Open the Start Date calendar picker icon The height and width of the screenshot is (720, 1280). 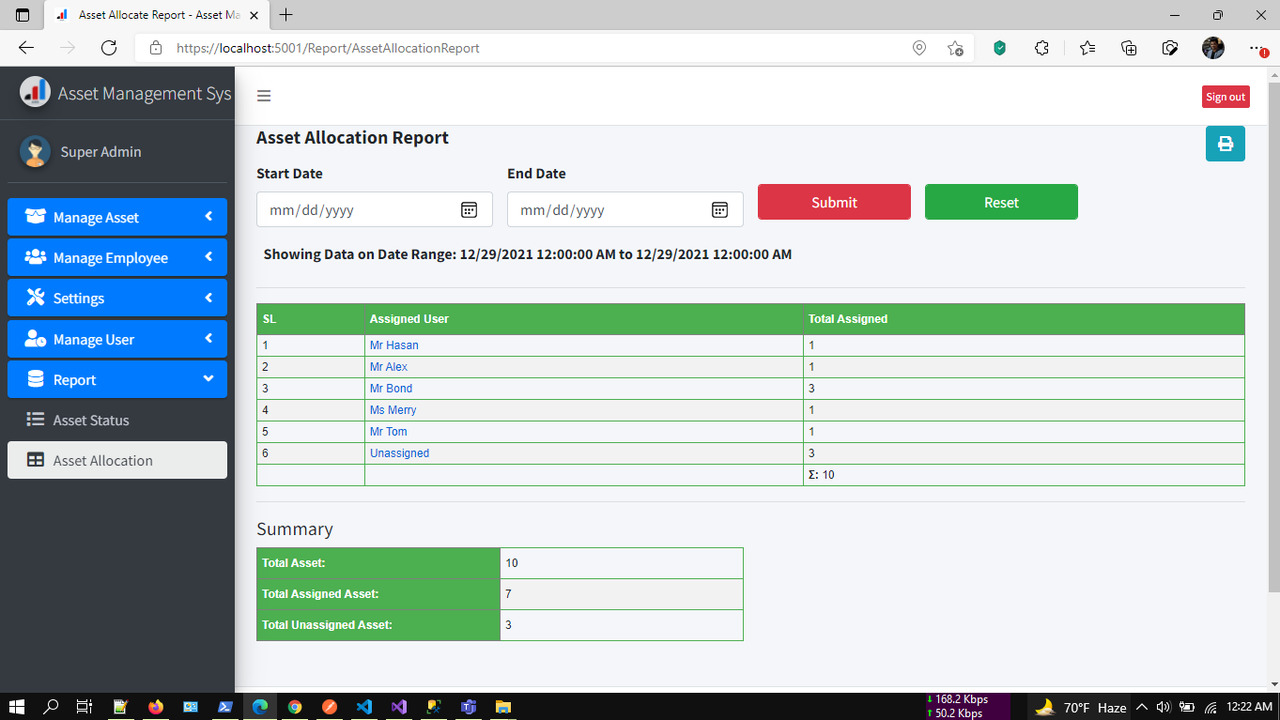[467, 209]
